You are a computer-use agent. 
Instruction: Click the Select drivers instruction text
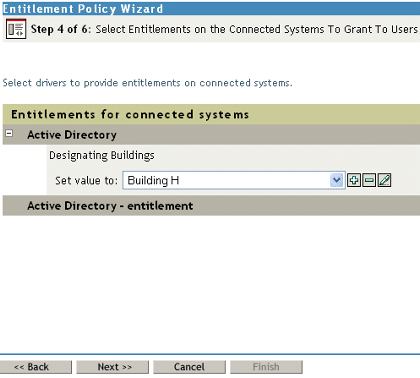click(x=148, y=83)
